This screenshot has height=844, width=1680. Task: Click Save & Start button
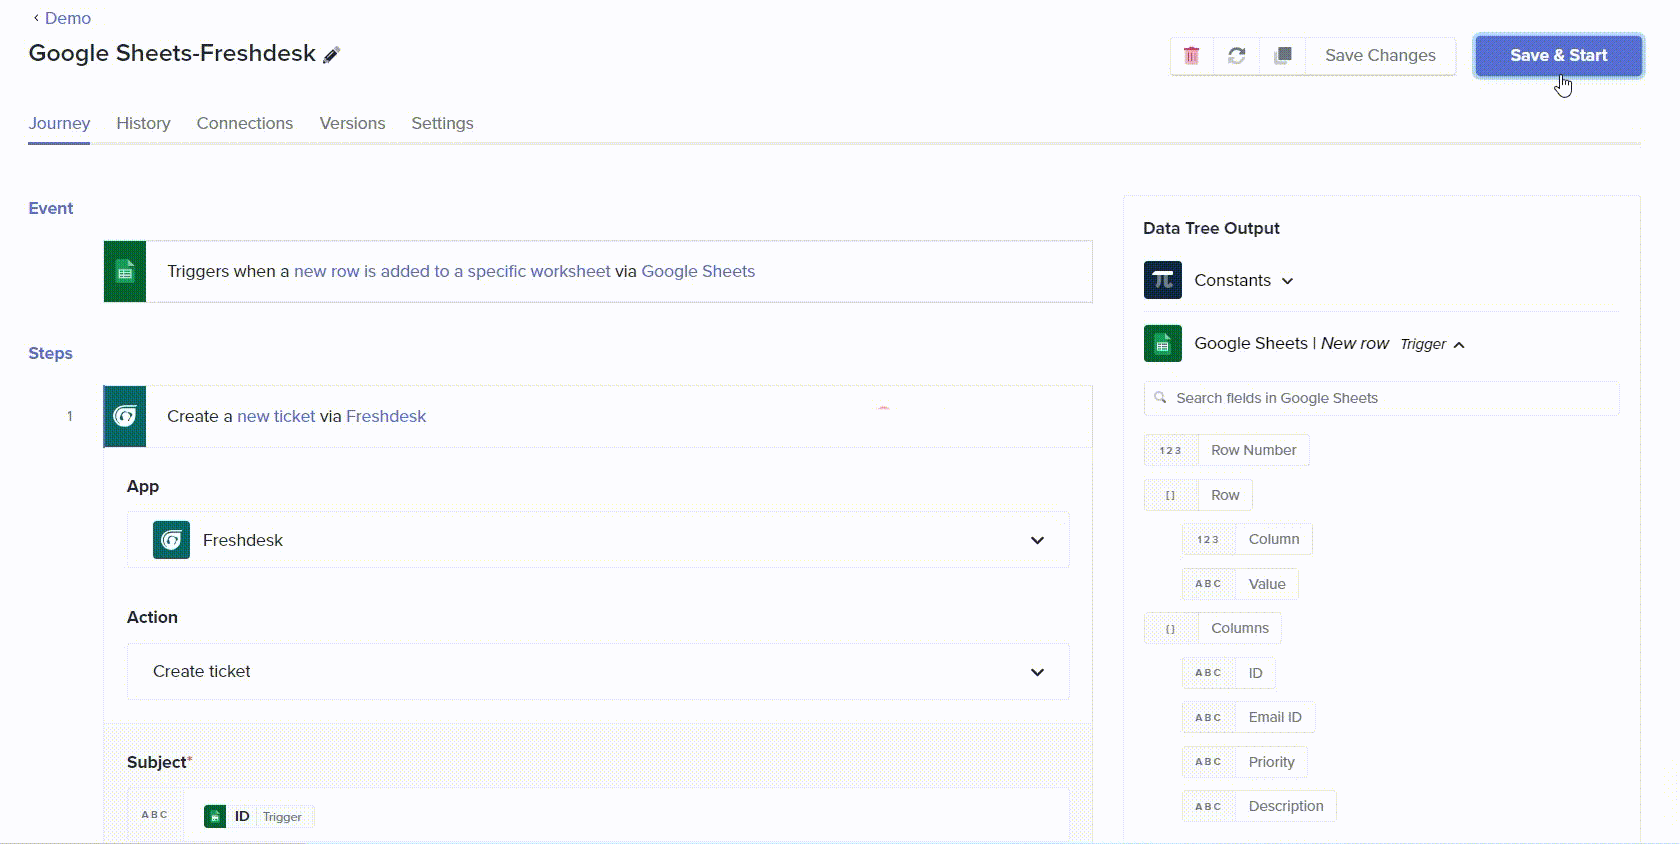(1558, 56)
